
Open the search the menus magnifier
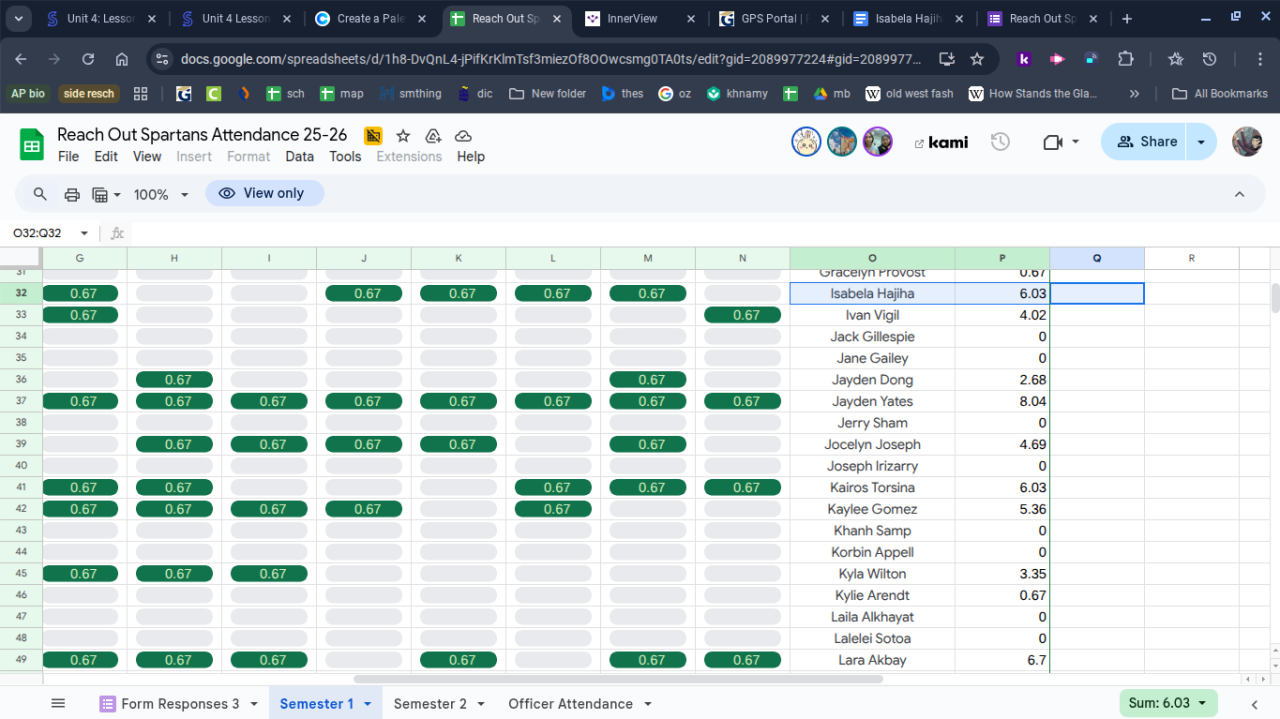(x=40, y=194)
